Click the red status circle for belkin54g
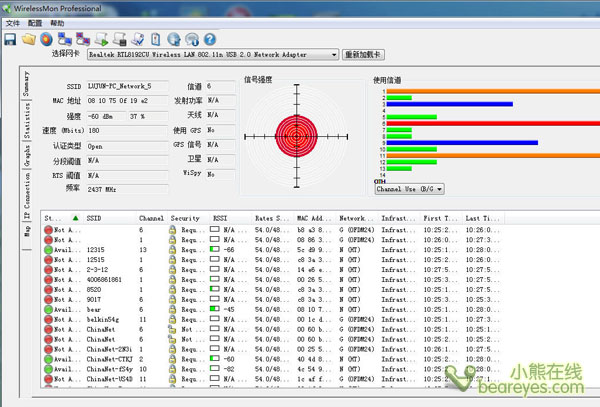The width and height of the screenshot is (600, 407). pyautogui.click(x=48, y=319)
